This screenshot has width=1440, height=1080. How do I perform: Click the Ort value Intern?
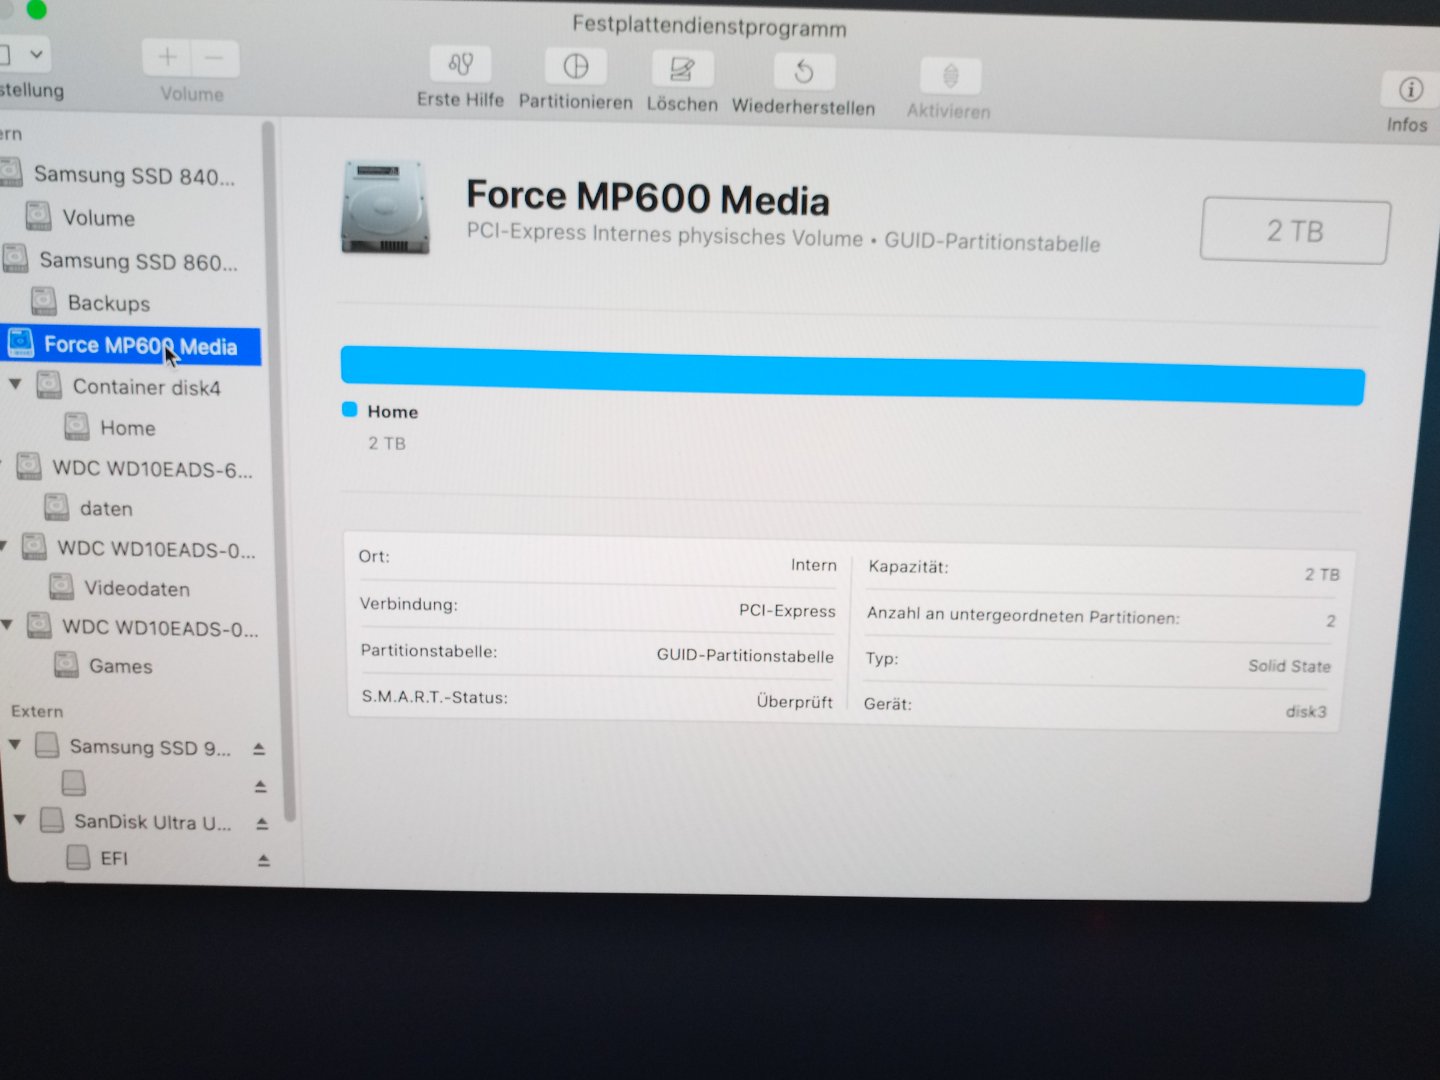[814, 565]
